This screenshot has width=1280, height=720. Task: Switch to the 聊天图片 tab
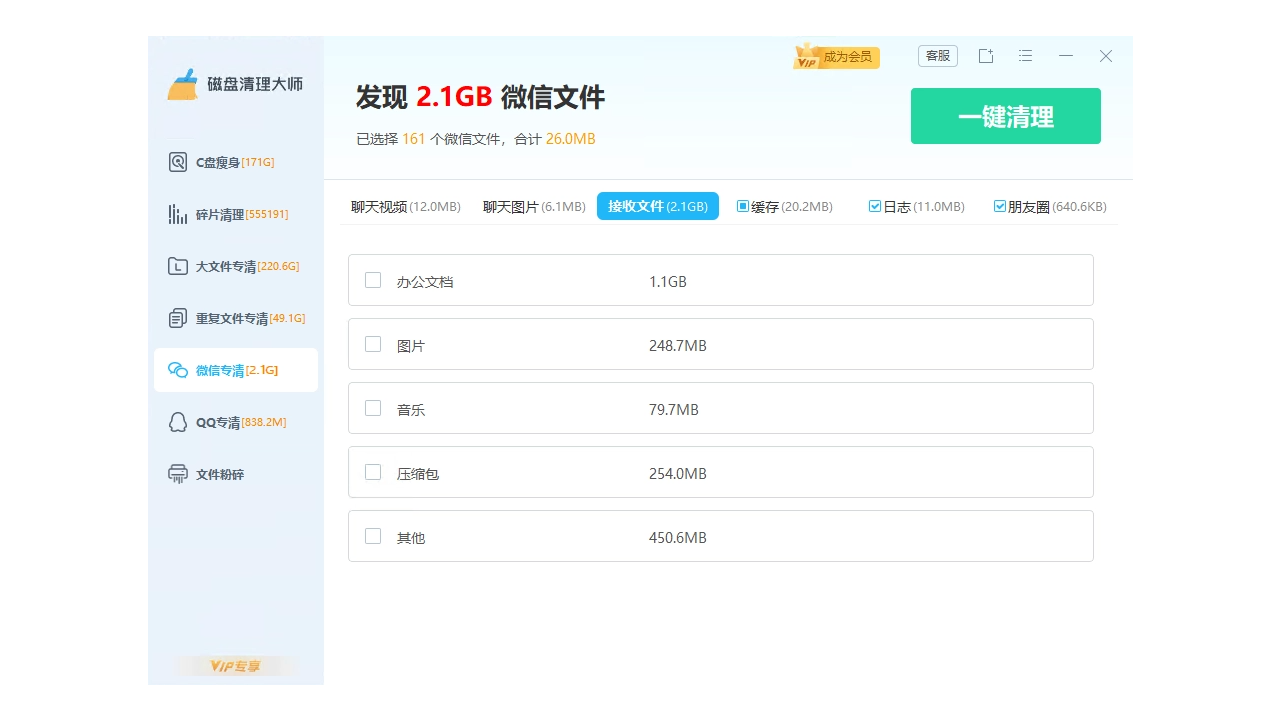pyautogui.click(x=533, y=205)
